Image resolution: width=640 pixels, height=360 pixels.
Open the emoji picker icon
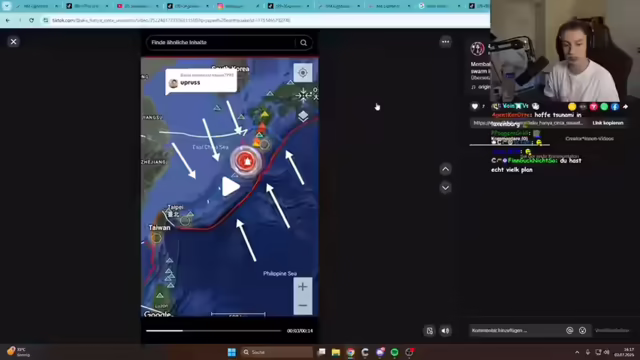tap(582, 331)
